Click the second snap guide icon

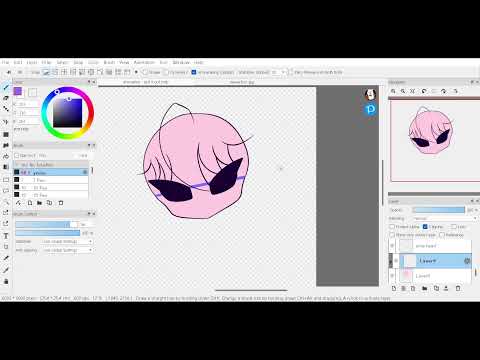pos(55,72)
